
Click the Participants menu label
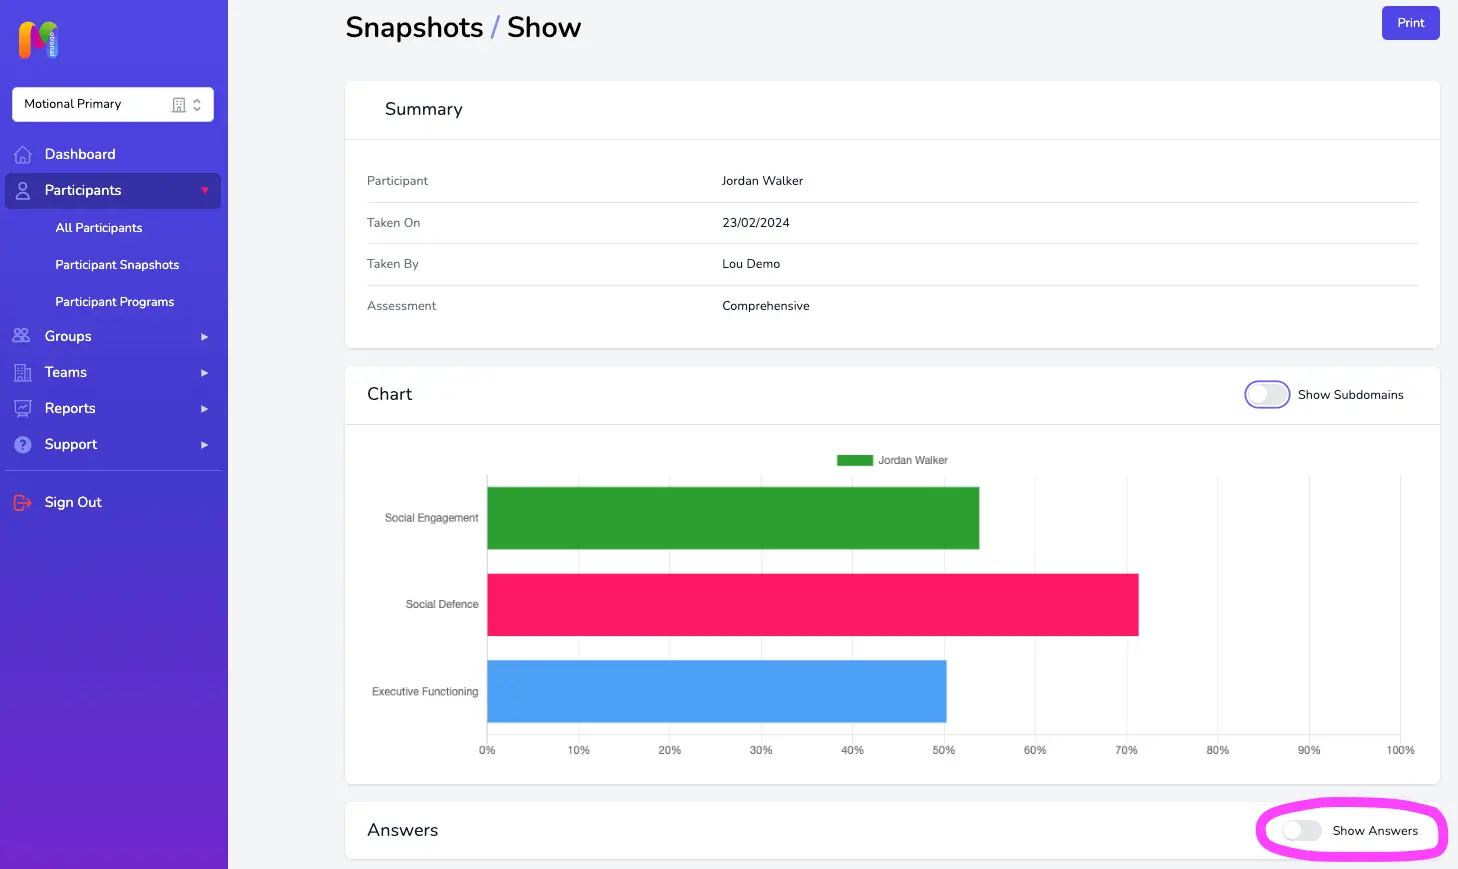83,190
